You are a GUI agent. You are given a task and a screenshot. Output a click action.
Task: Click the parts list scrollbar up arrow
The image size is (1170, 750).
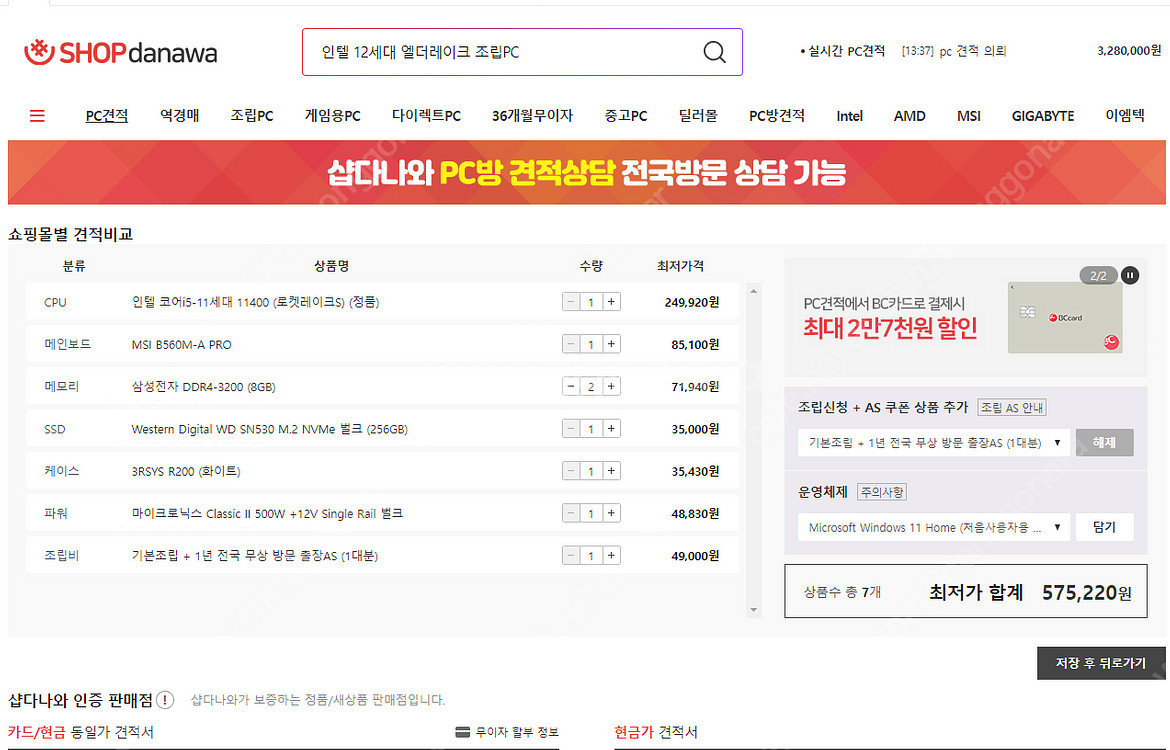[x=754, y=291]
